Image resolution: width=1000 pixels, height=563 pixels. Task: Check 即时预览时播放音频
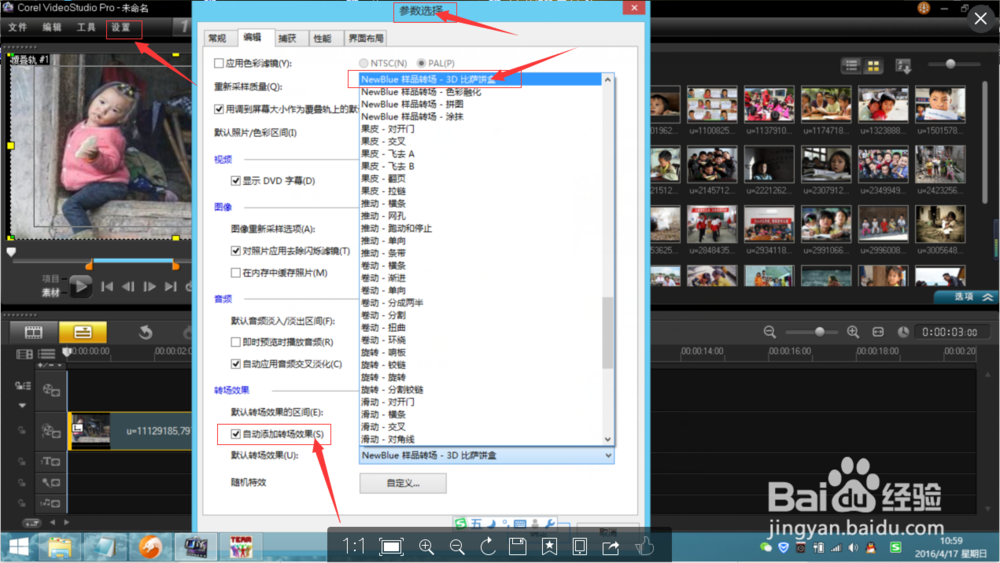(235, 342)
